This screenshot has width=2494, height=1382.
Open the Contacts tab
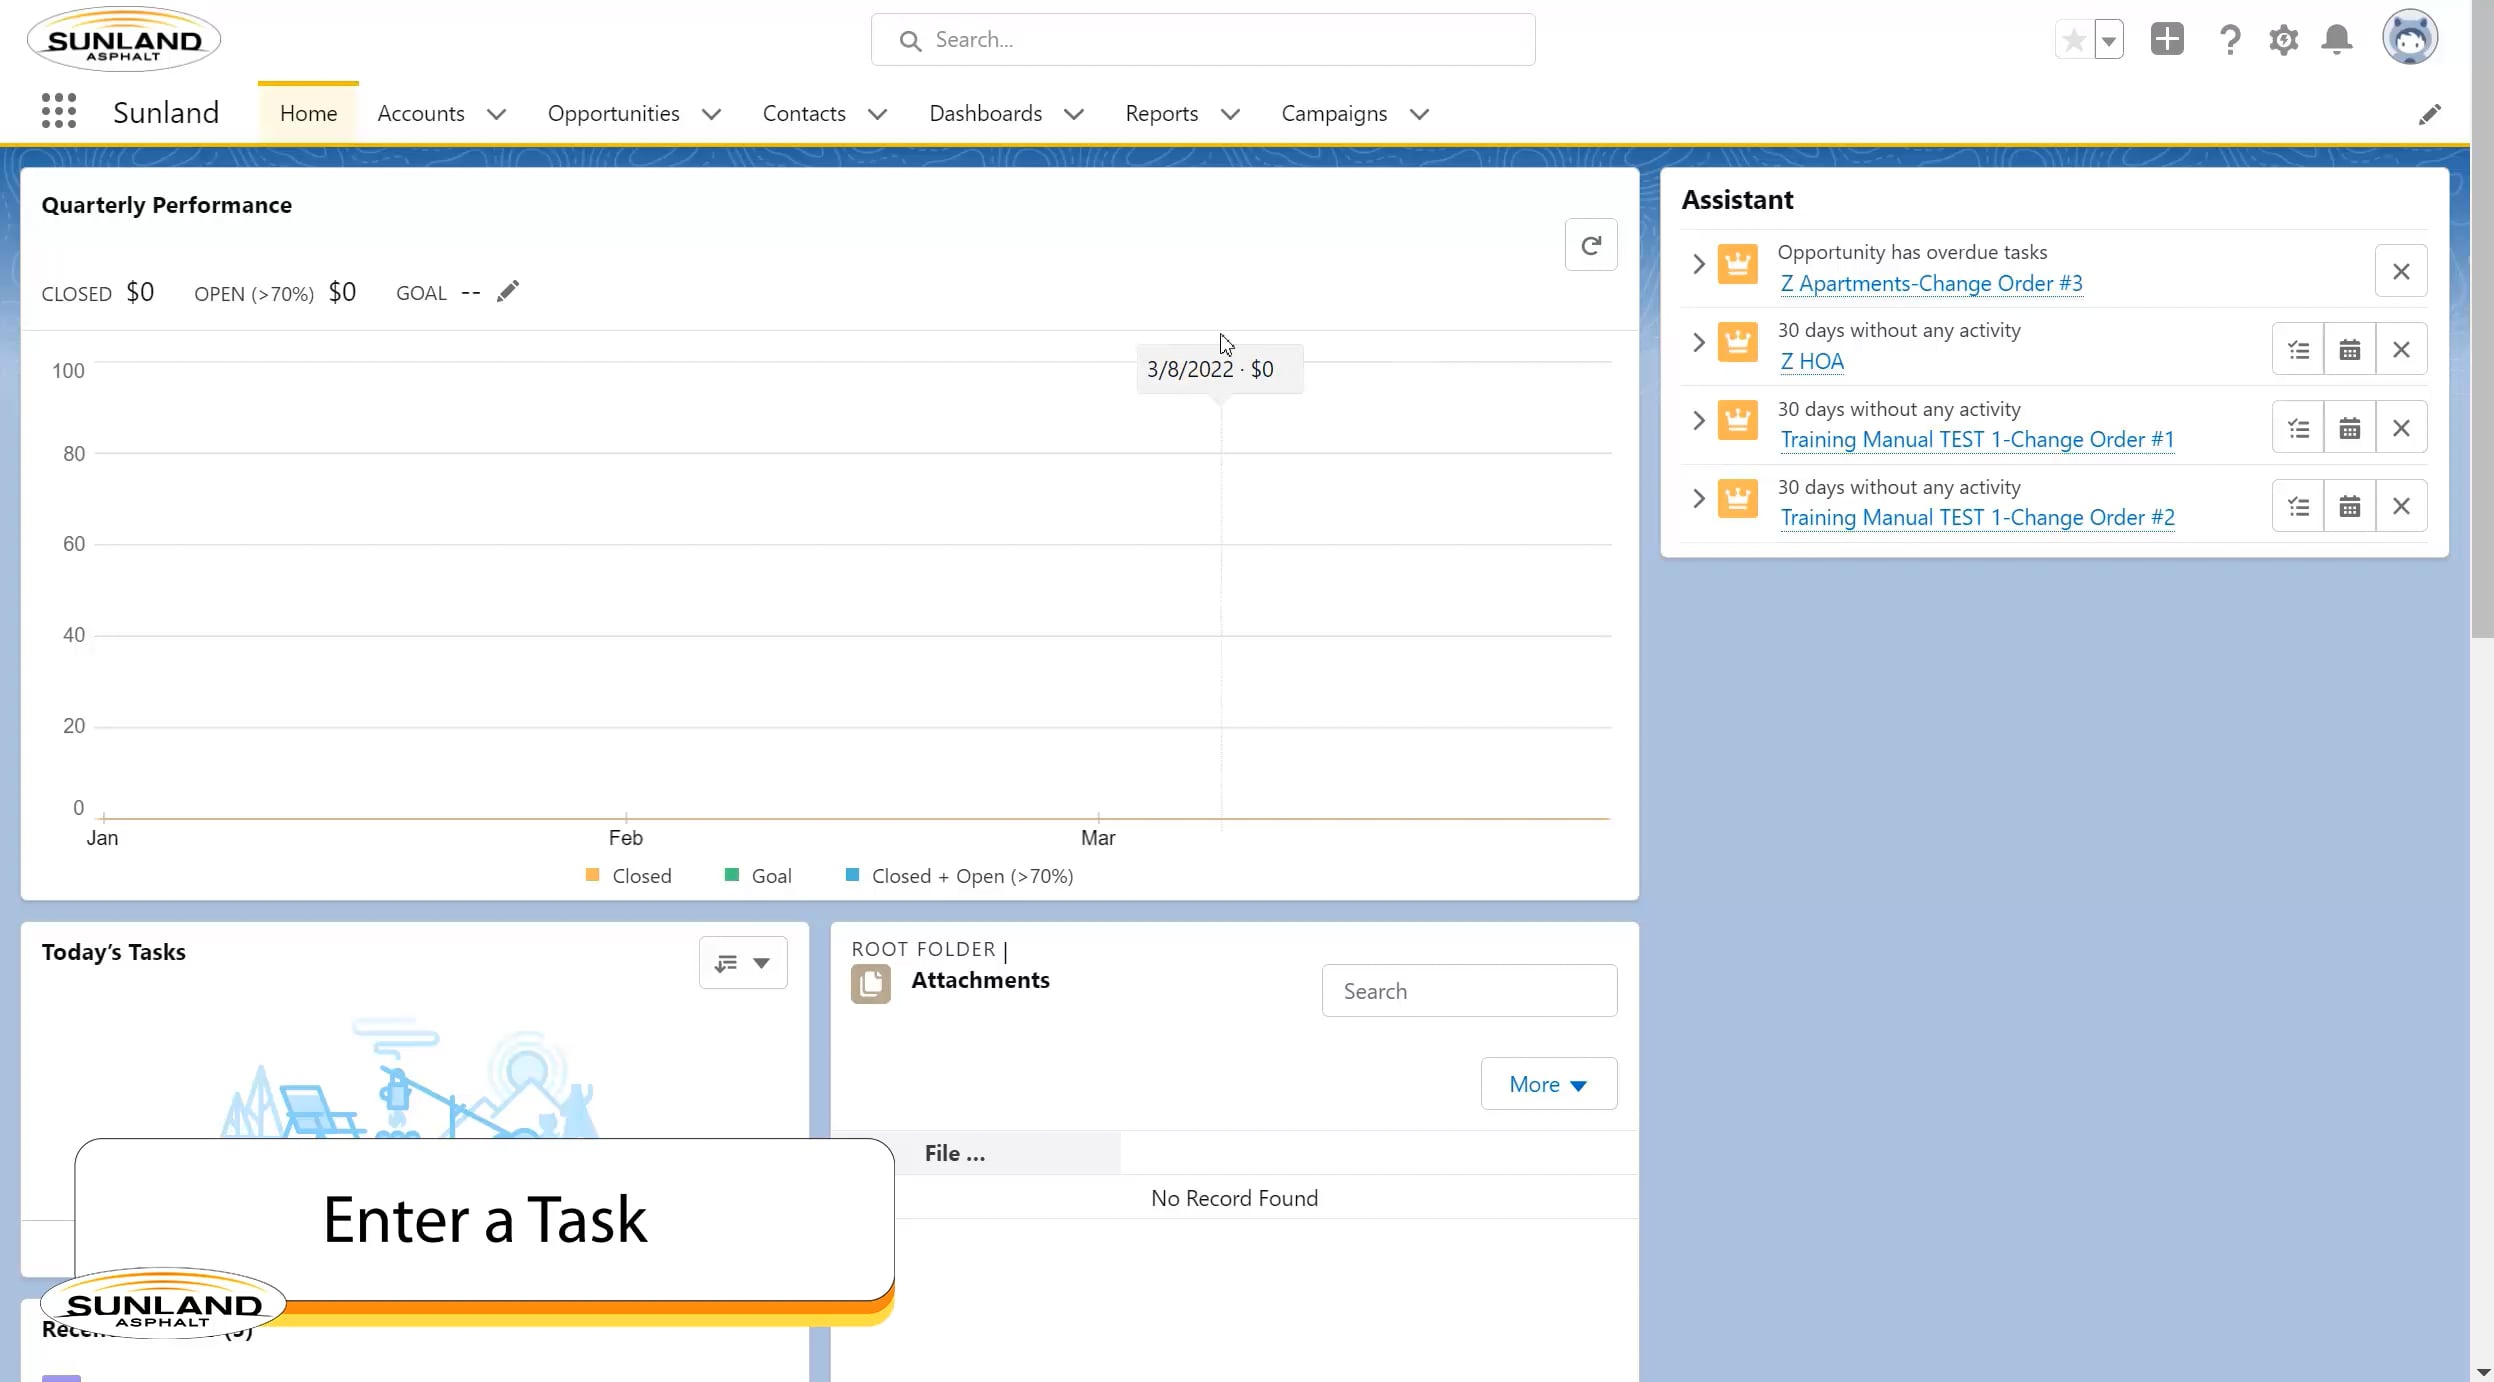point(804,114)
